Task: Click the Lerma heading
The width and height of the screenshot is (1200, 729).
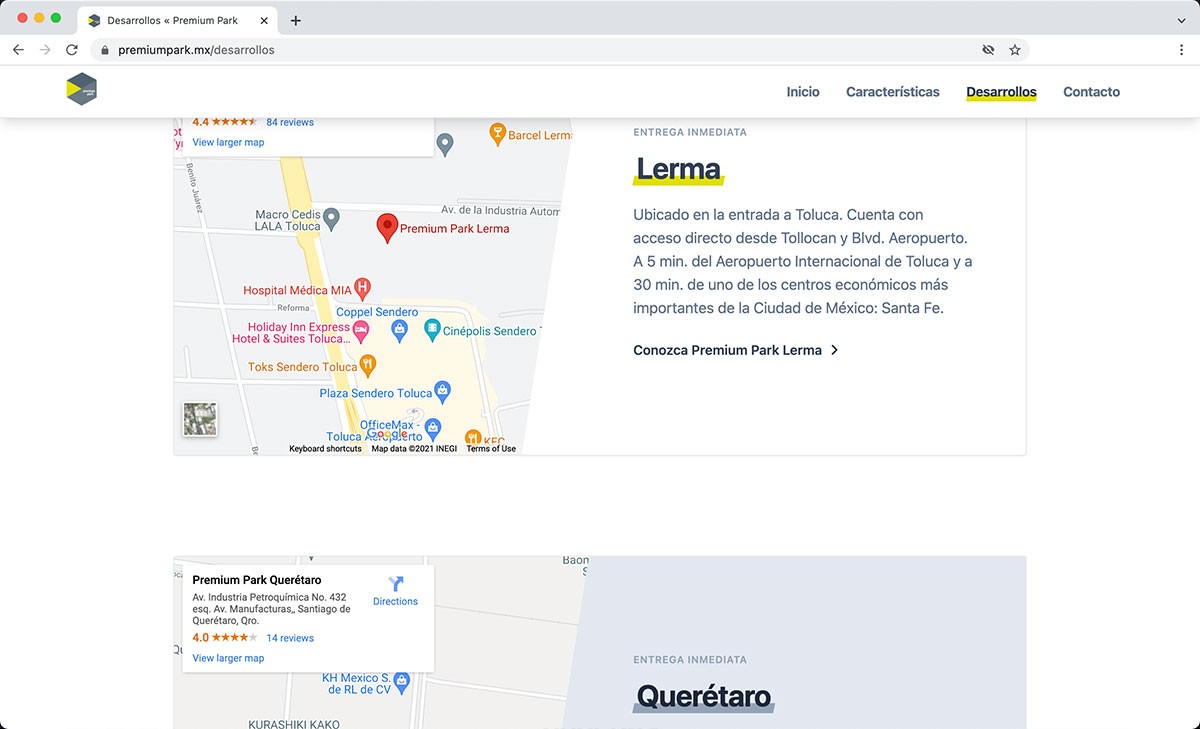Action: point(678,170)
